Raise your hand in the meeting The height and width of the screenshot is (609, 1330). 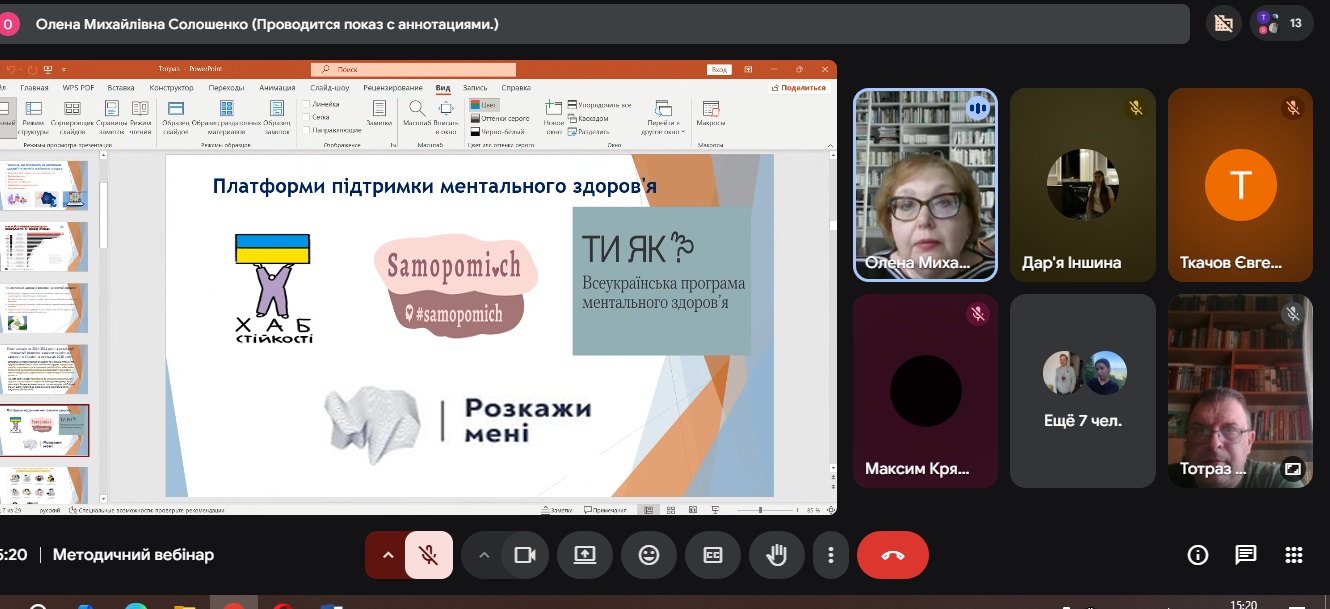(x=777, y=555)
